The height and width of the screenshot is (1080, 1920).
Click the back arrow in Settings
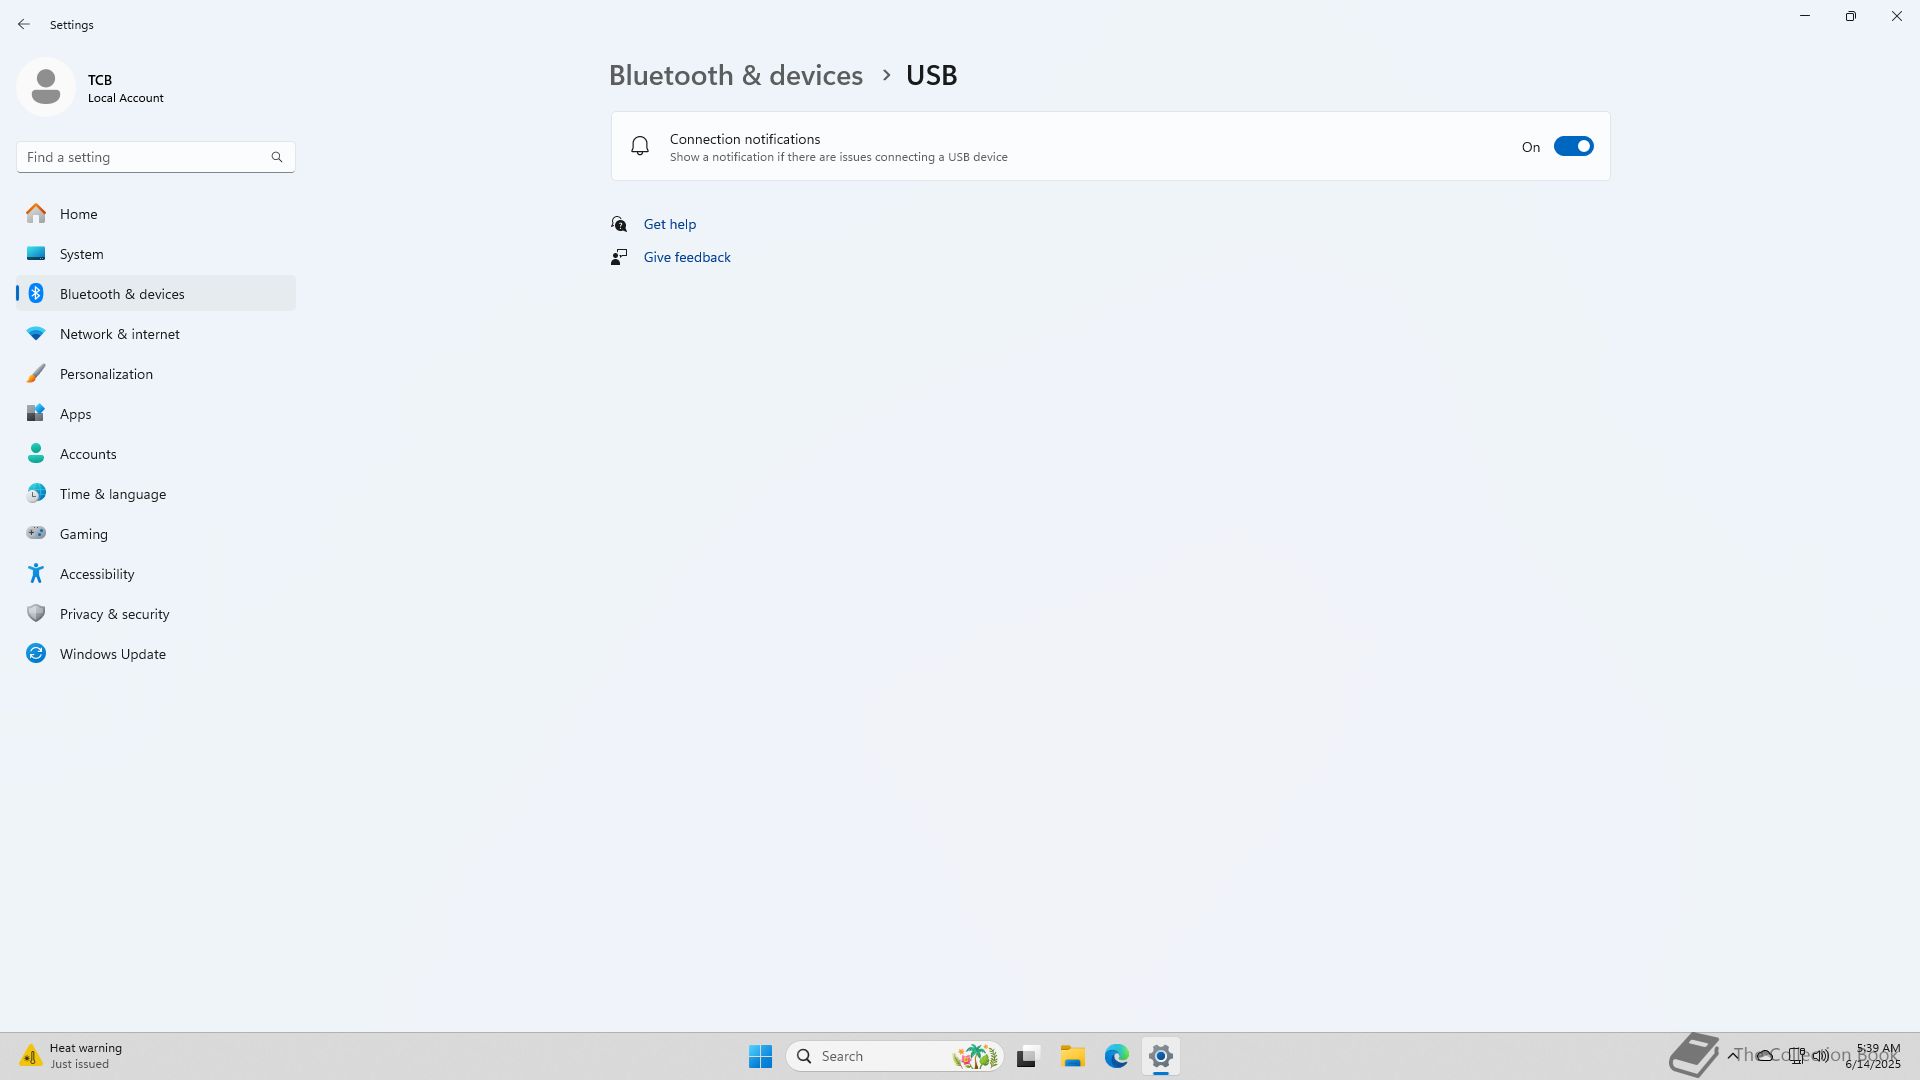(24, 24)
